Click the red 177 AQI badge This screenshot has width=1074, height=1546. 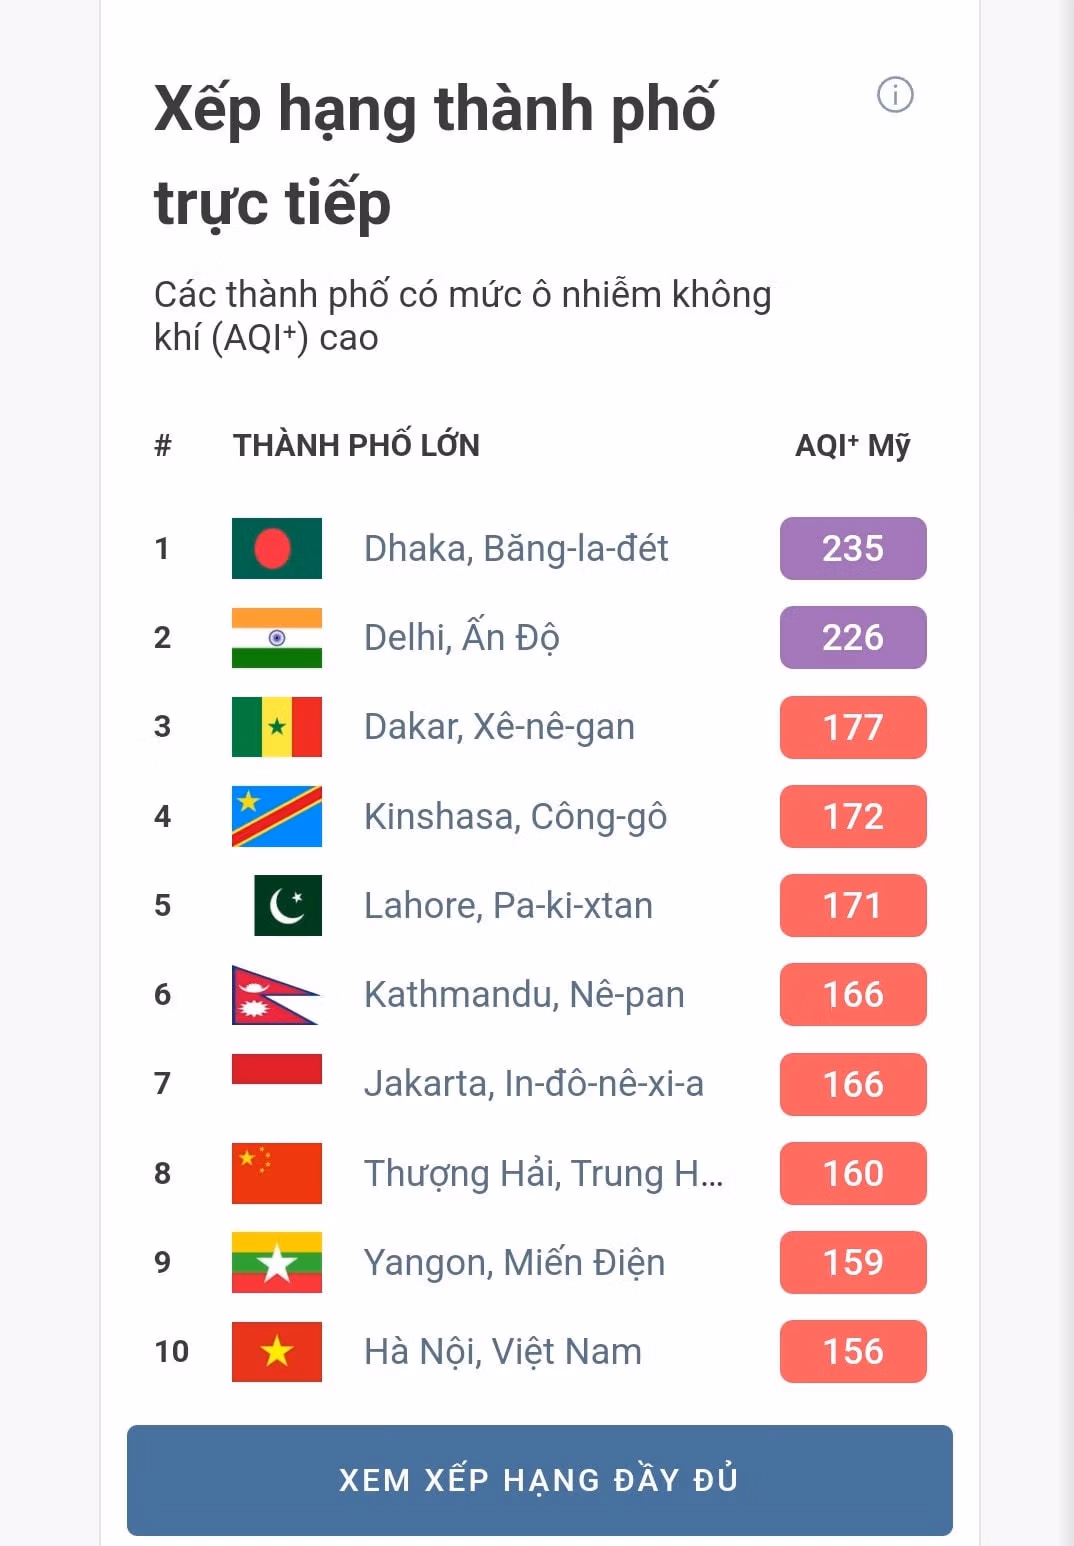pos(853,727)
